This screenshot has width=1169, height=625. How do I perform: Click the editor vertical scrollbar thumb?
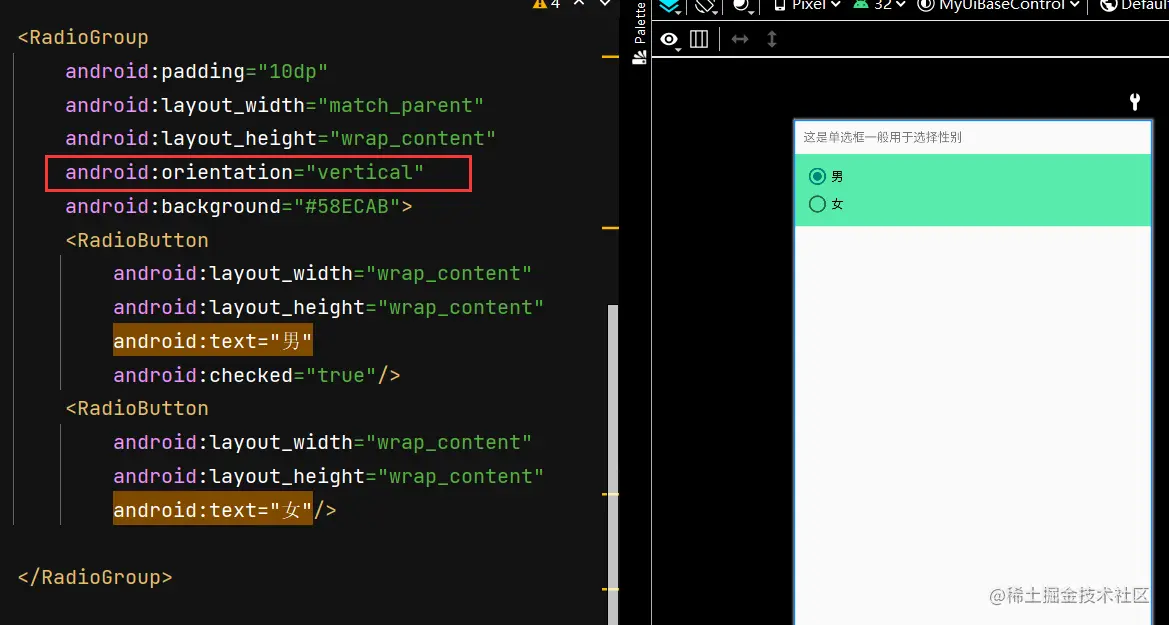[613, 464]
